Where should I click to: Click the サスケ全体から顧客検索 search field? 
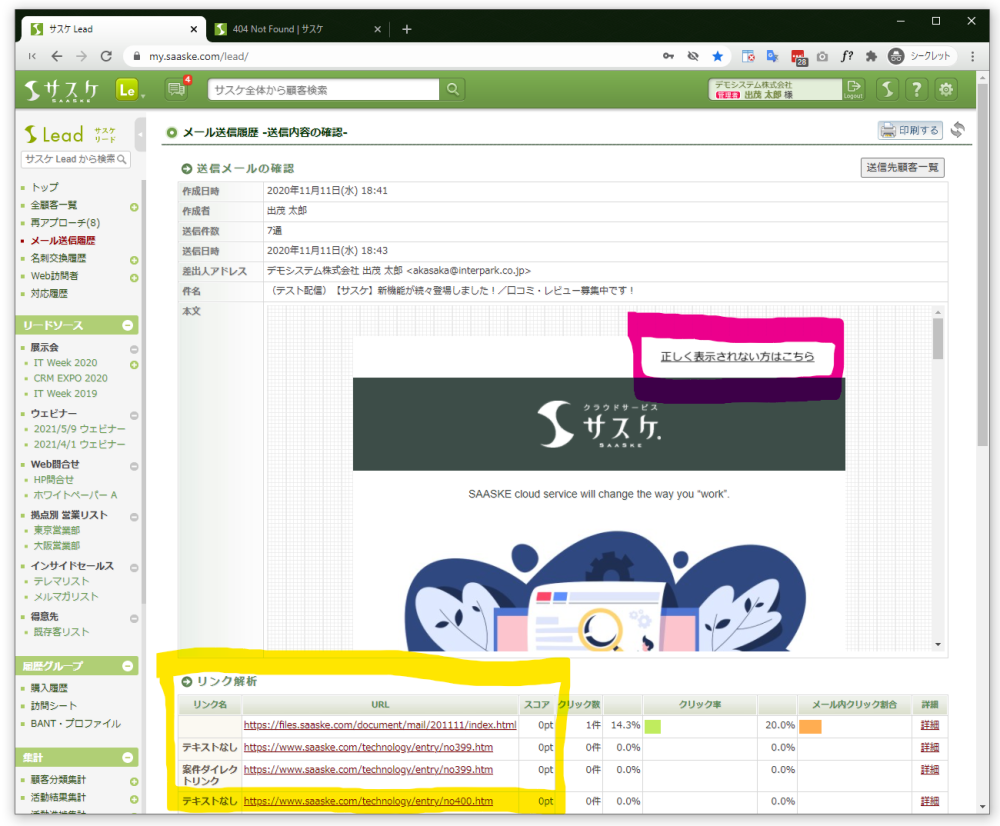tap(323, 90)
